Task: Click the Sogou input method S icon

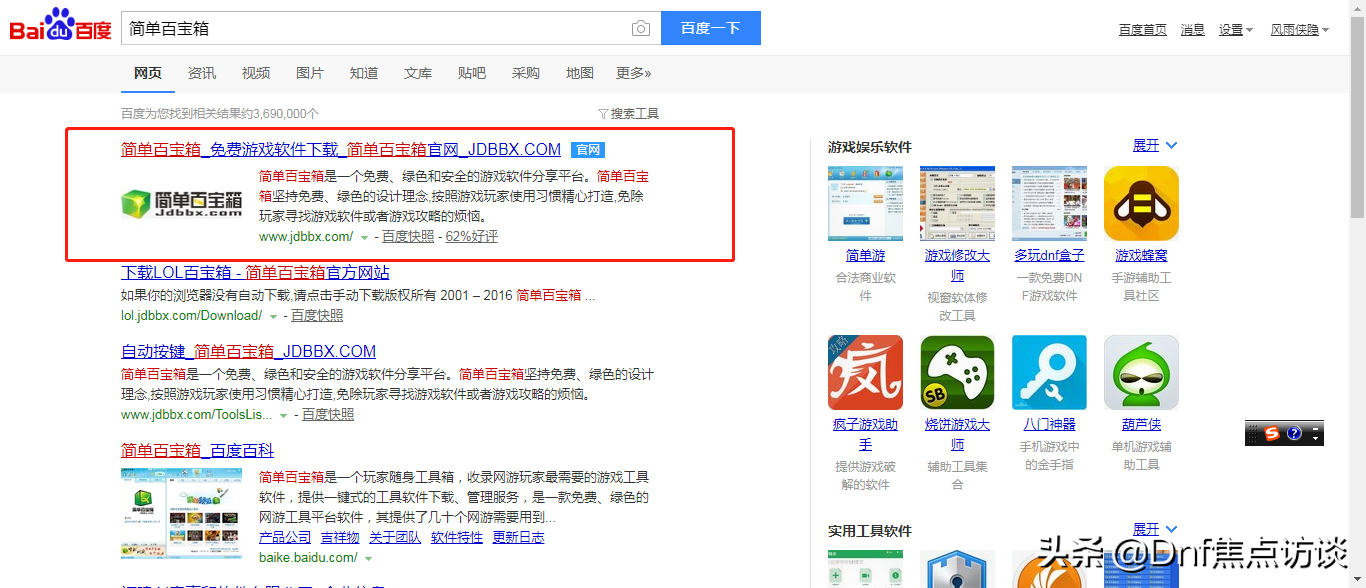Action: (1272, 434)
